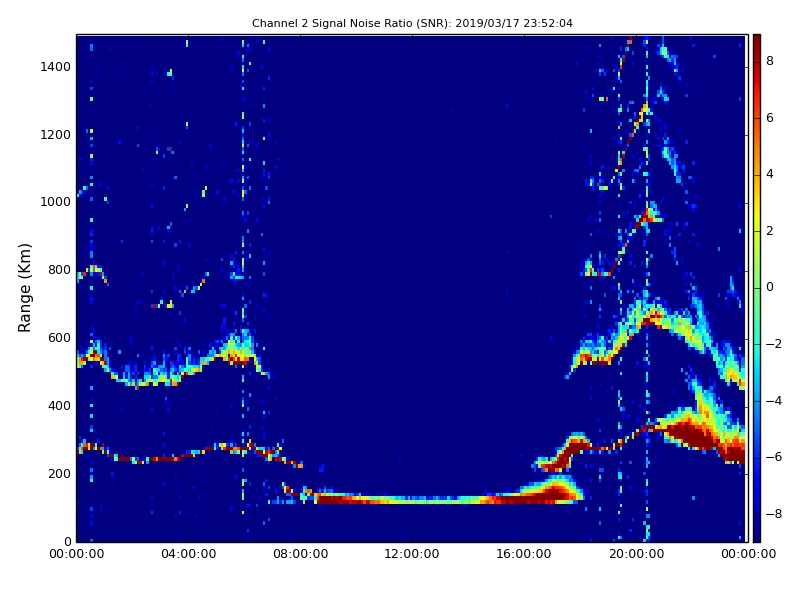
Task: Click the 20:00:00 time axis label
Action: coord(636,554)
